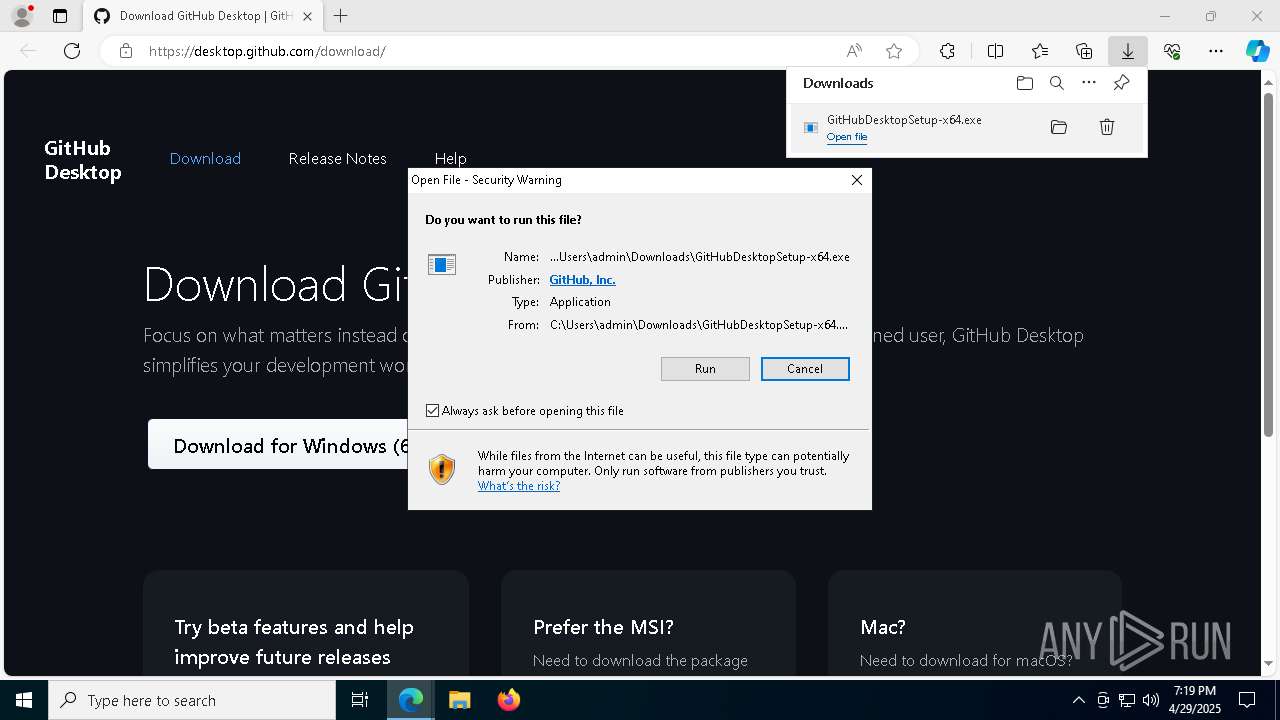Show GitHubDesktopSetup-x64.exe in folder
This screenshot has height=720, width=1280.
1059,127
